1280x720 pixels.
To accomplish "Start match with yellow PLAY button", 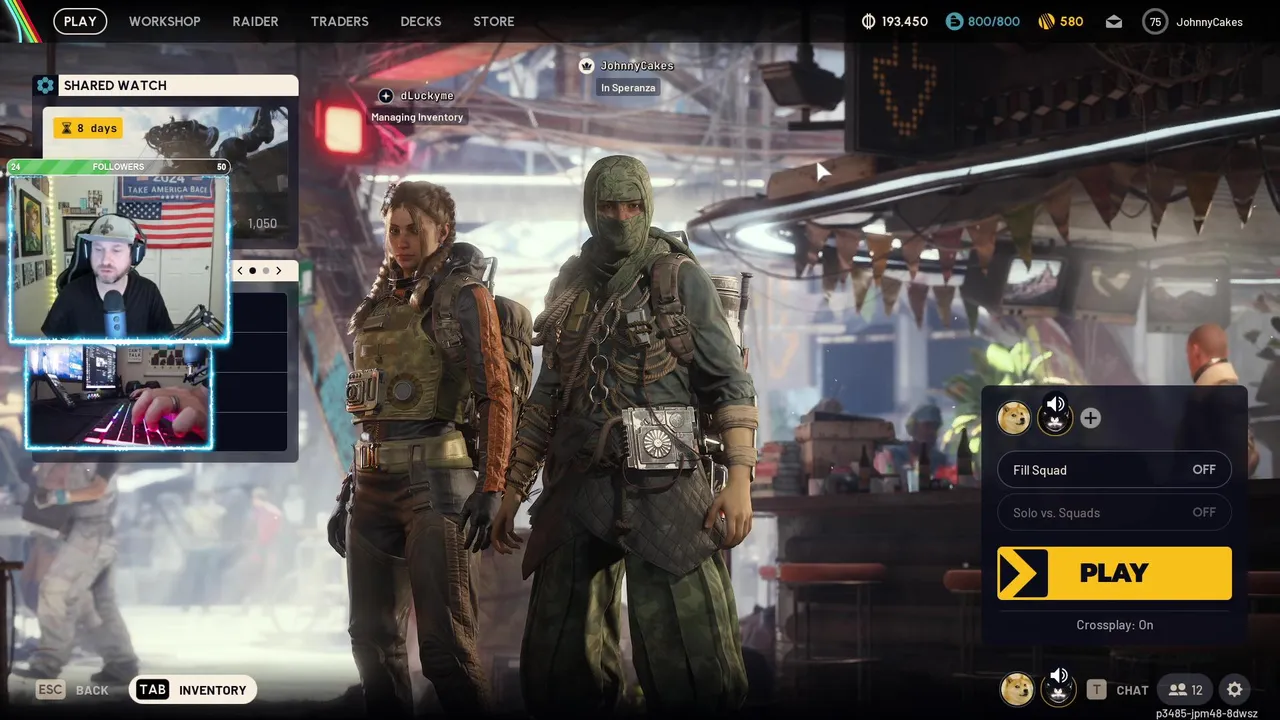I will pos(1114,573).
